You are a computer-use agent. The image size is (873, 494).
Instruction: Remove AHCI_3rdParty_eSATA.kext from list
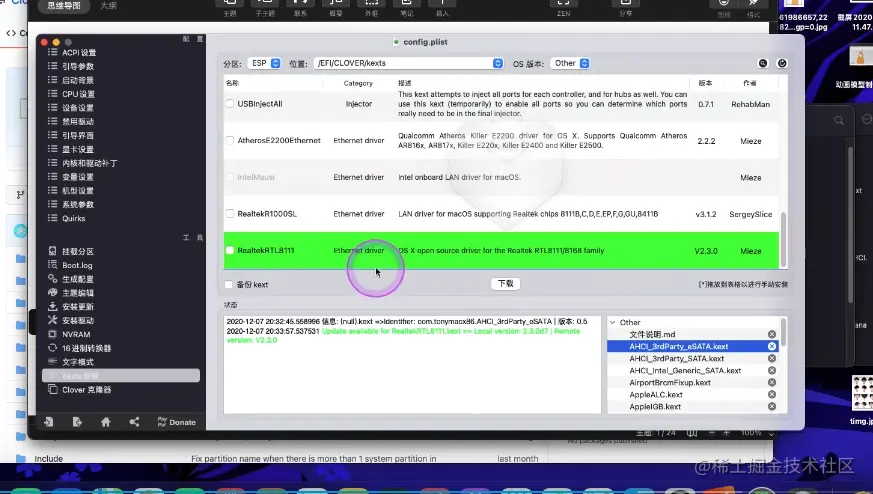tap(772, 346)
